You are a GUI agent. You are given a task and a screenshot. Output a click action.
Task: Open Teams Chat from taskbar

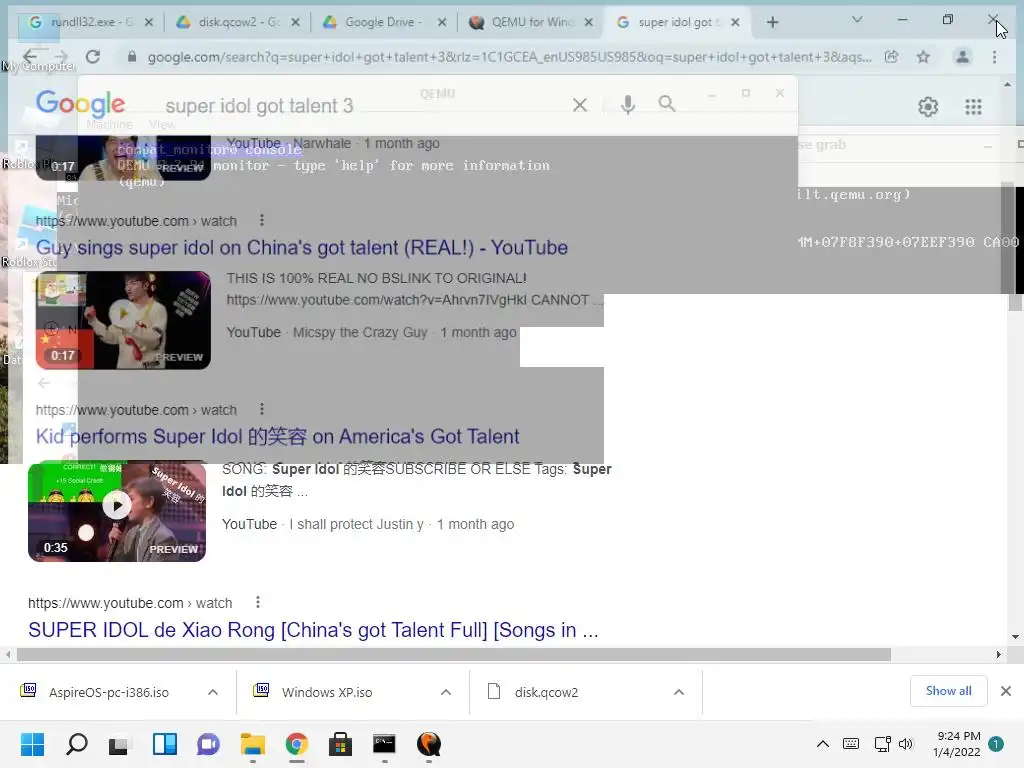pos(208,744)
